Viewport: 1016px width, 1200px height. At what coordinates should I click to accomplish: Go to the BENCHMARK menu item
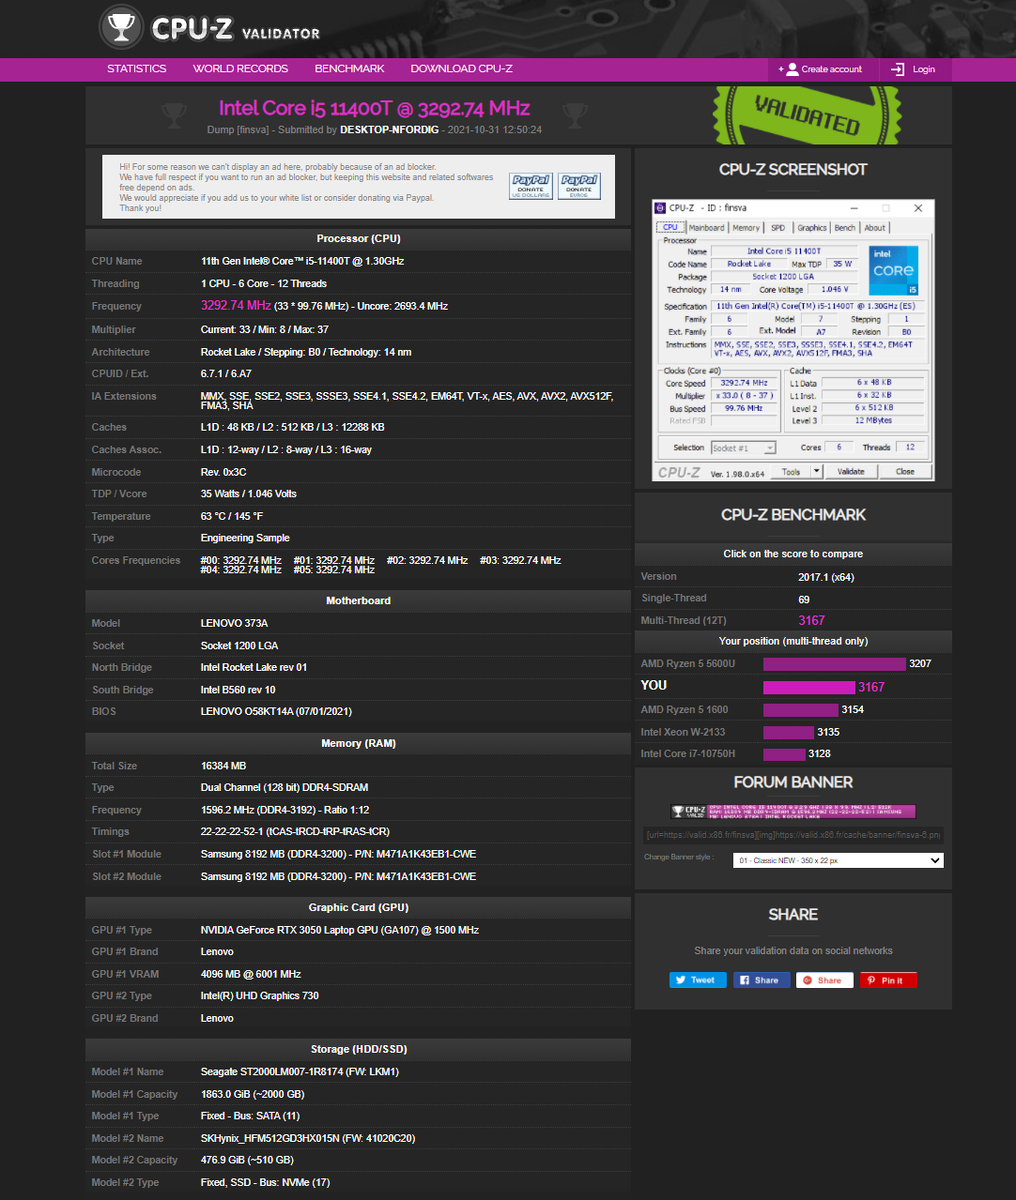pyautogui.click(x=349, y=69)
